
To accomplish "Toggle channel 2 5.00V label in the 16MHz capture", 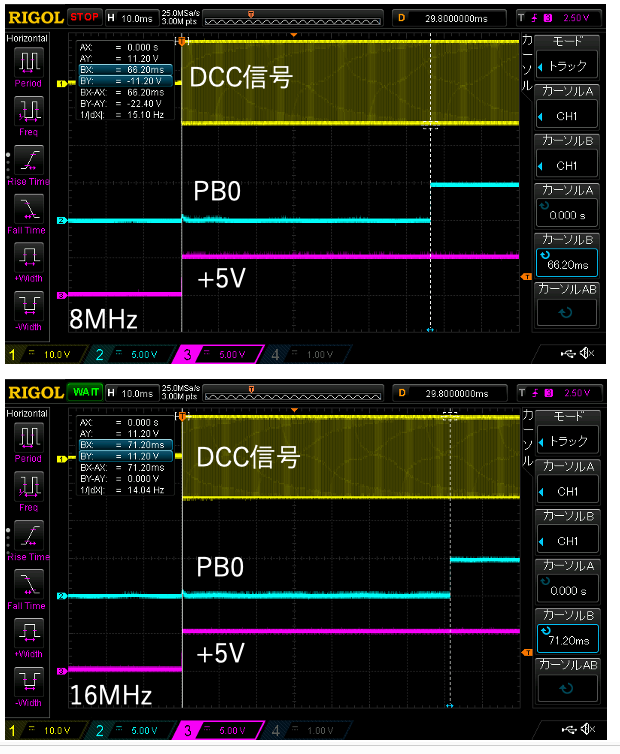I will pyautogui.click(x=144, y=730).
